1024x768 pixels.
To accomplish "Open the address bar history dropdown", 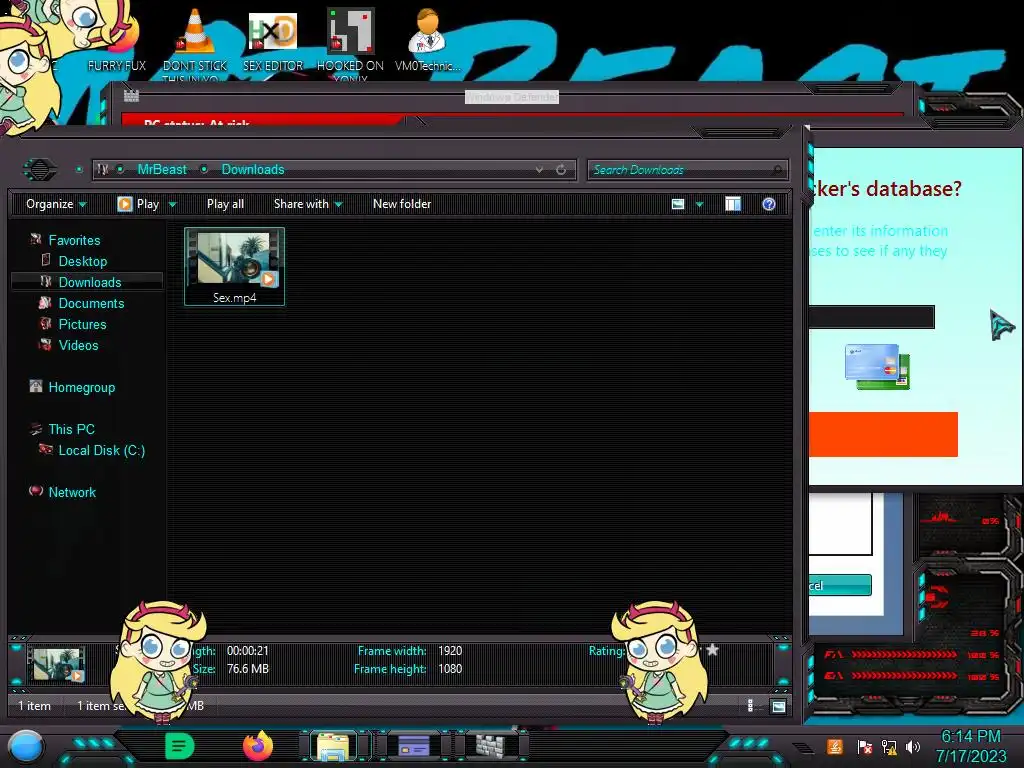I will tap(539, 170).
